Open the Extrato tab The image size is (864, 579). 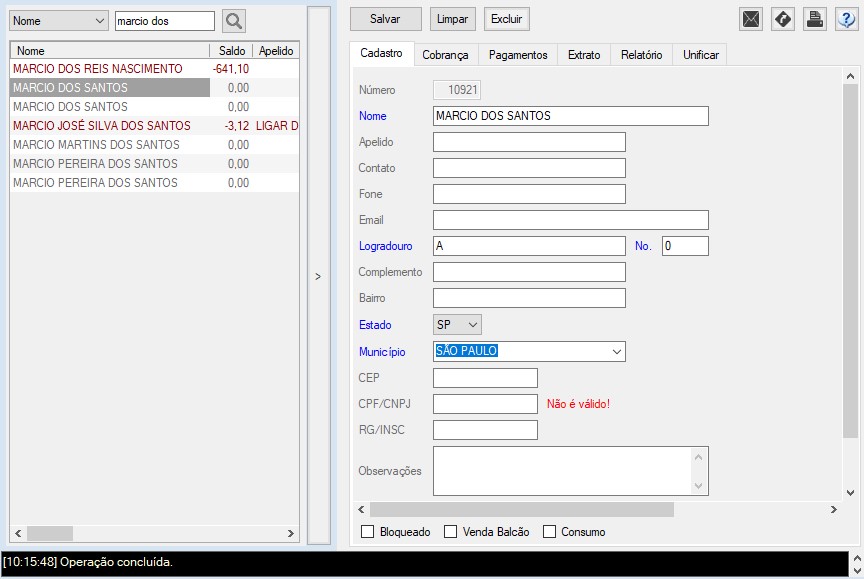[x=584, y=55]
